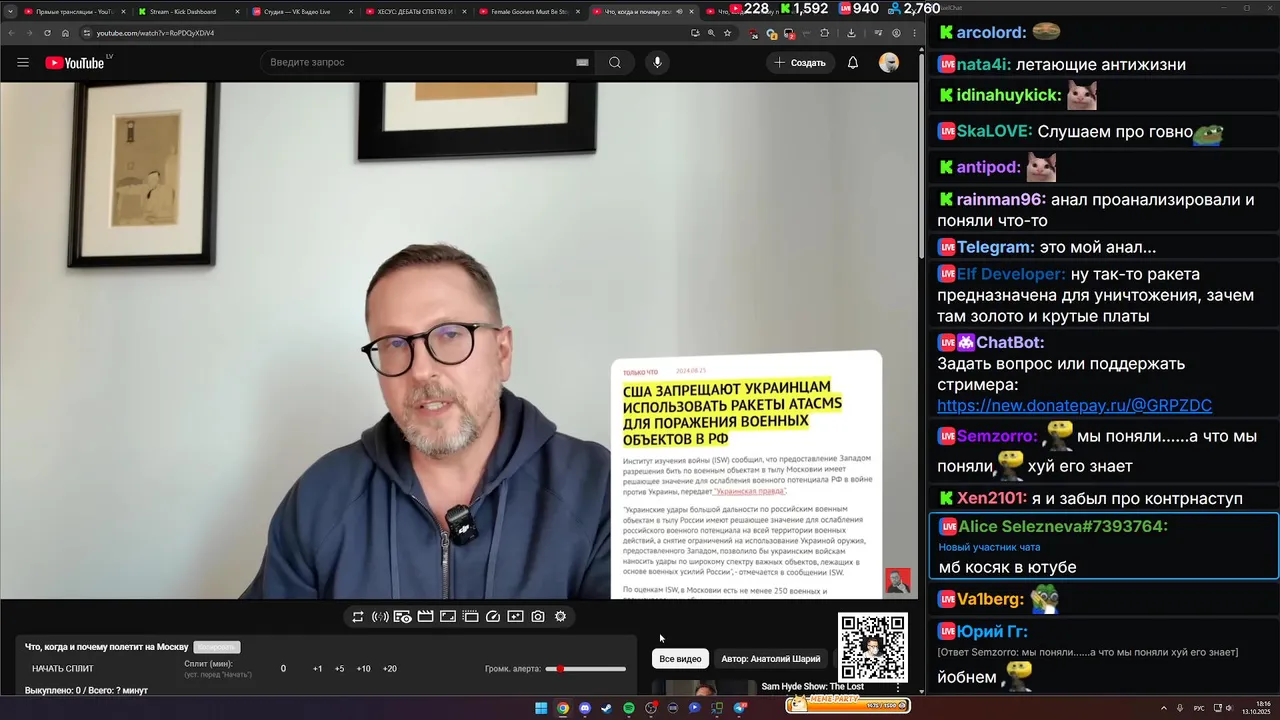Bookmark this page with the star icon
The height and width of the screenshot is (720, 1280).
pos(727,33)
